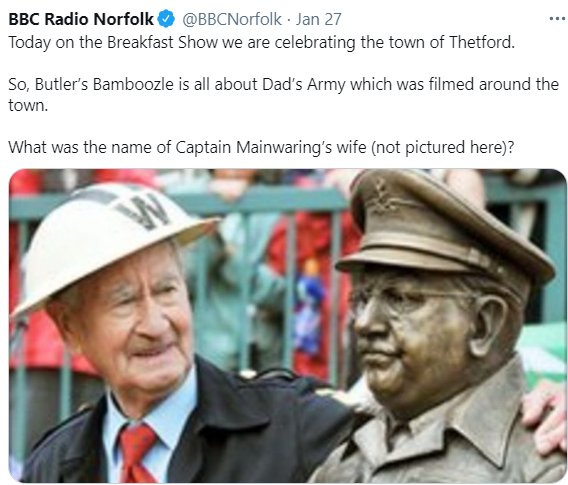This screenshot has width=568, height=485.
Task: Open the @BBCNorfolk handle link
Action: tap(232, 19)
